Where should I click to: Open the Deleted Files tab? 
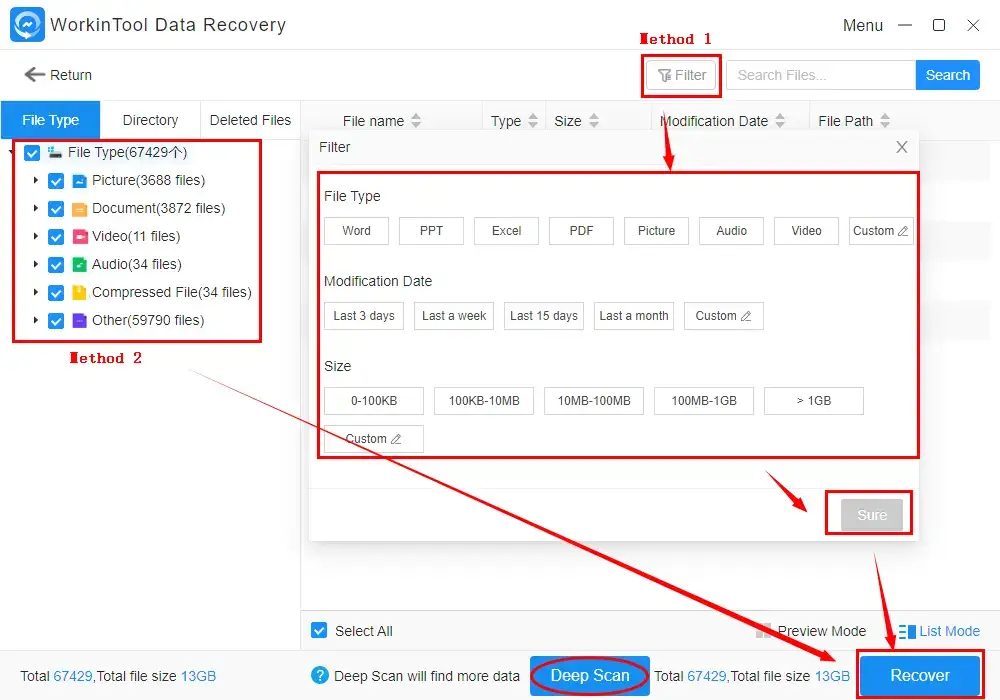250,120
